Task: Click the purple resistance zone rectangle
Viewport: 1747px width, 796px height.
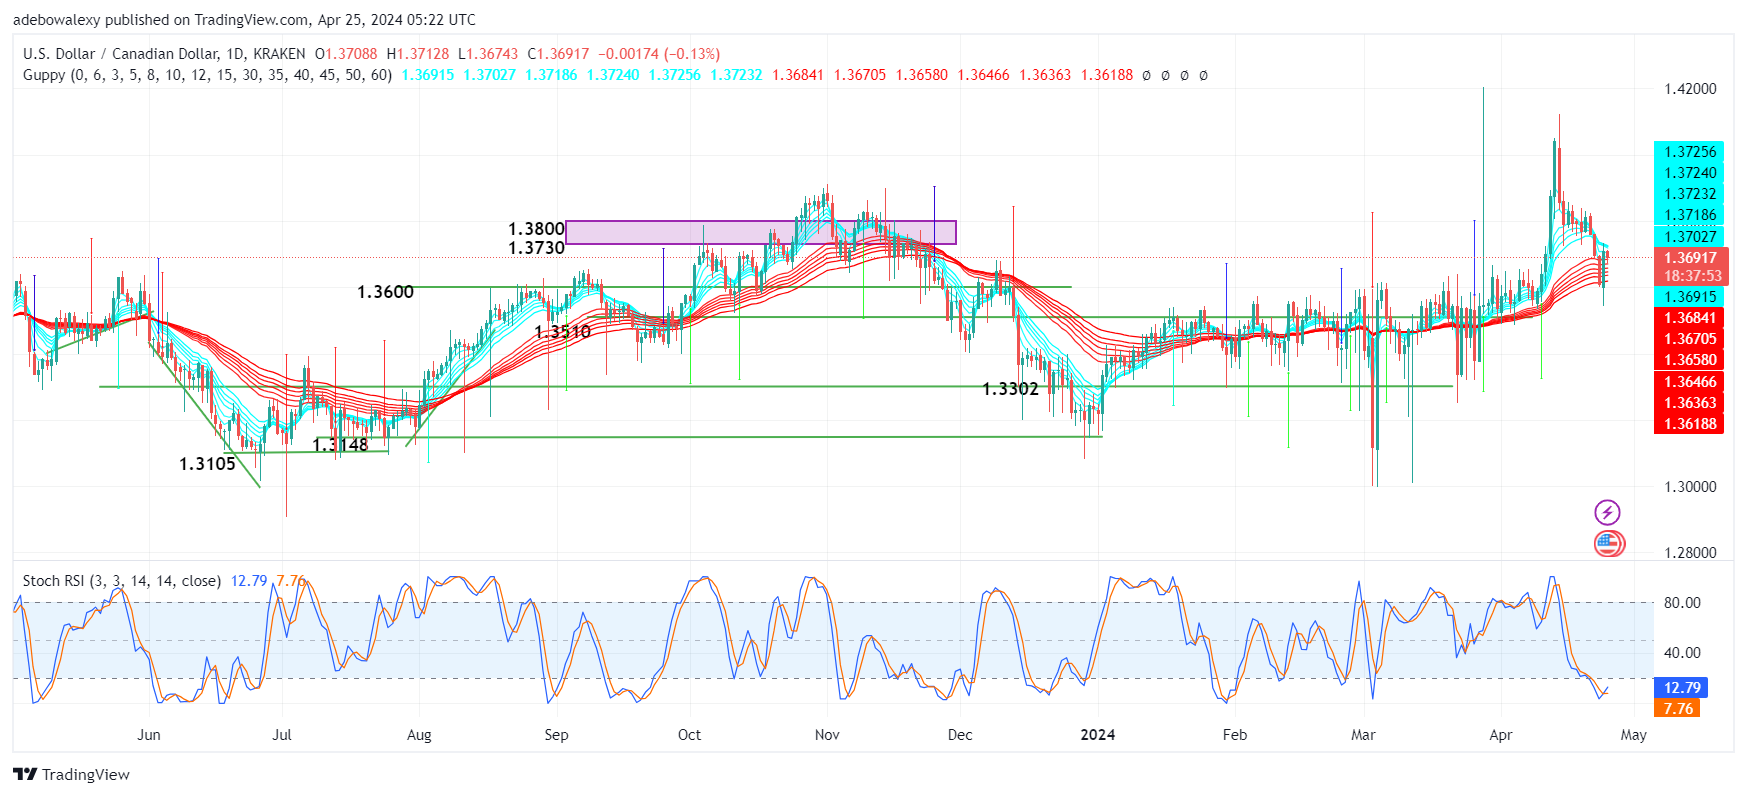Action: click(761, 232)
